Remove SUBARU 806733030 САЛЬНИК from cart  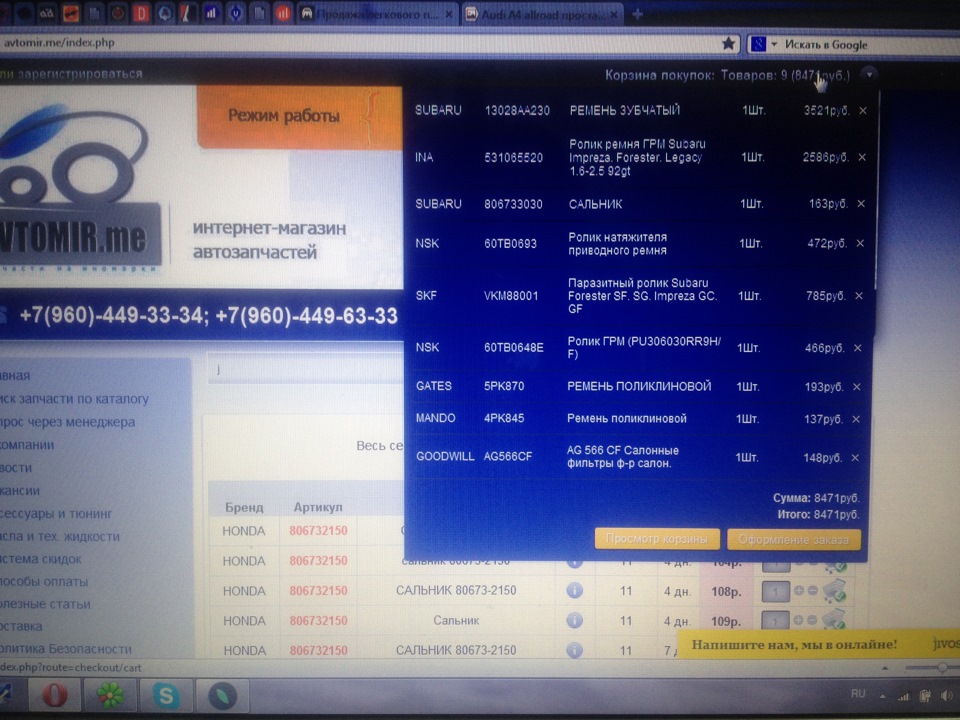pyautogui.click(x=861, y=203)
